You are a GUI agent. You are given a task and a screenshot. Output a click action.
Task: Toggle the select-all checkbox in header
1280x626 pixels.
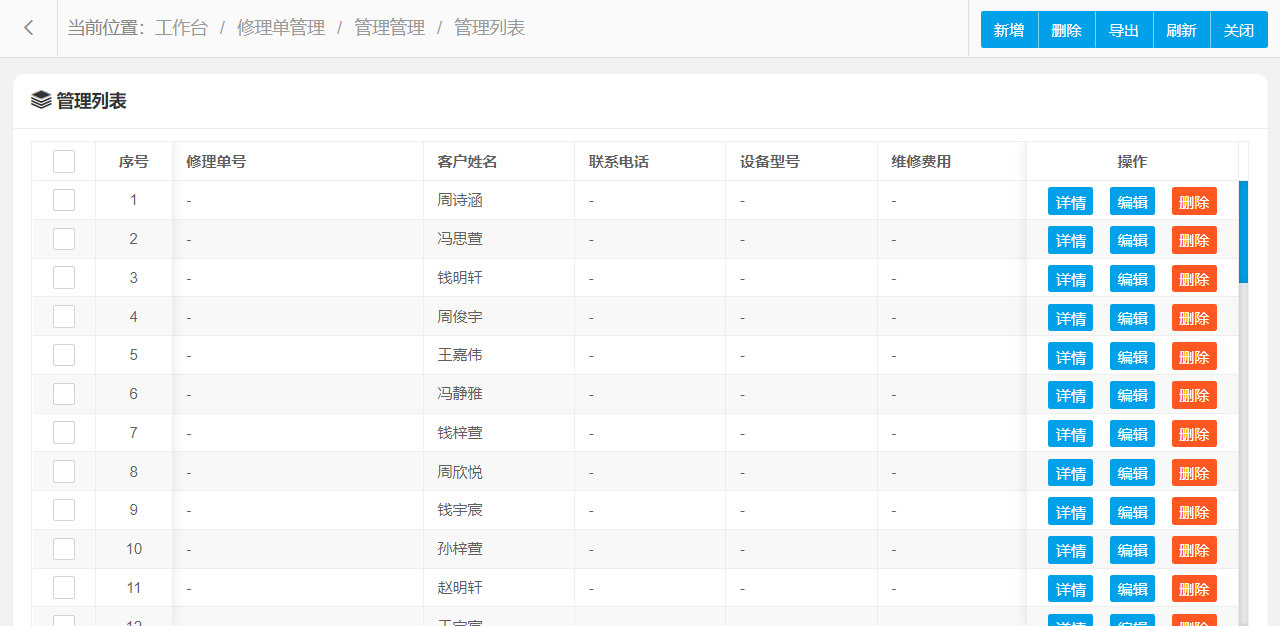click(x=64, y=161)
